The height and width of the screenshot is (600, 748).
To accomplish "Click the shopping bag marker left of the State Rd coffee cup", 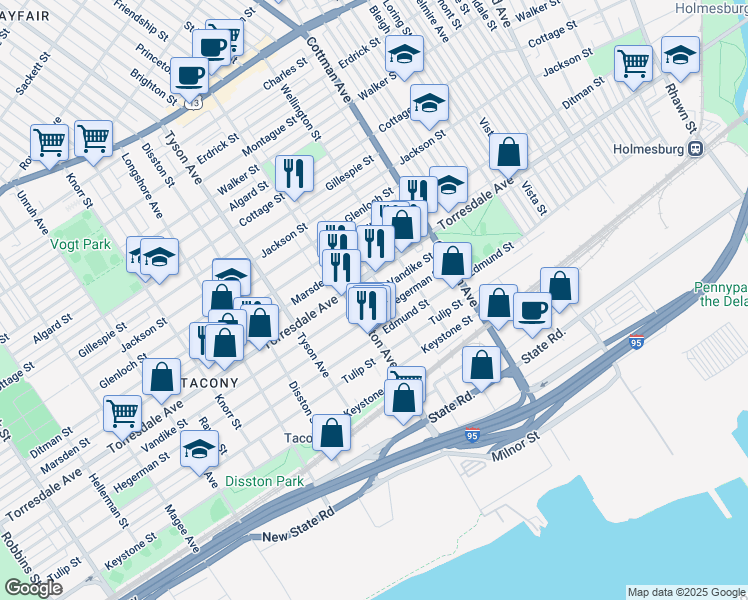I will tap(498, 303).
